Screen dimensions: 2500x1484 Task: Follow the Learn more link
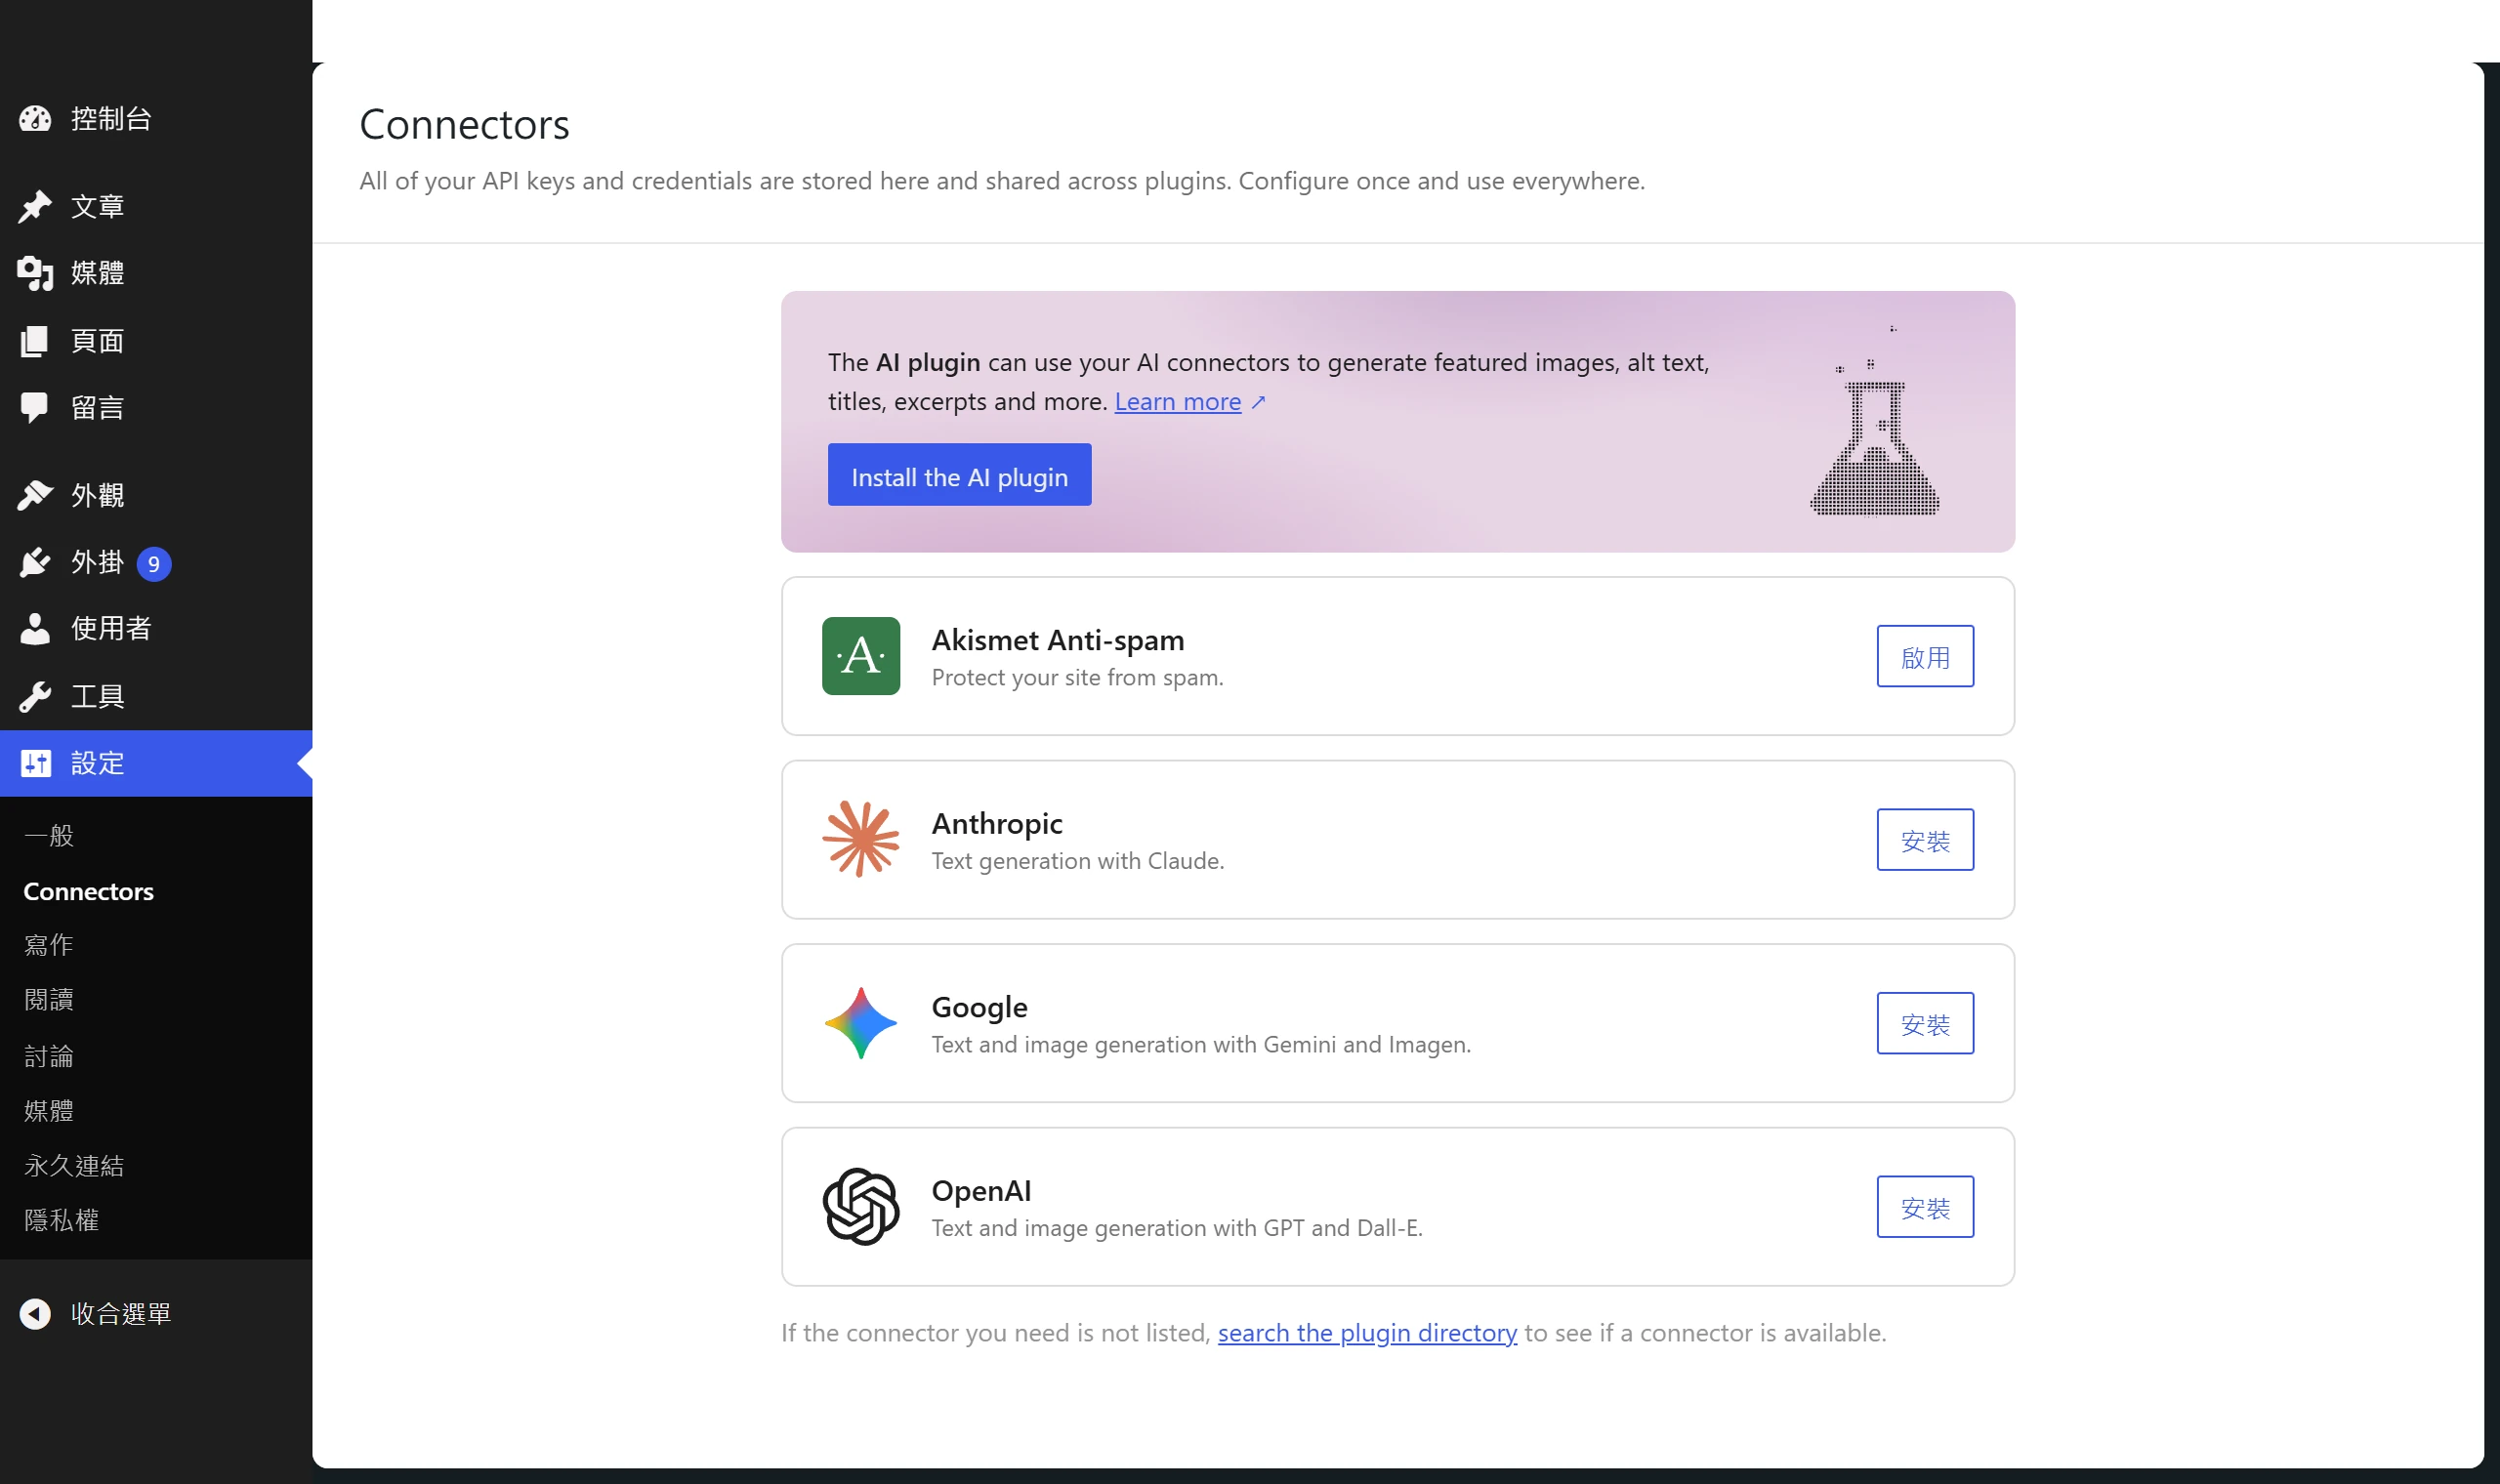(1177, 402)
